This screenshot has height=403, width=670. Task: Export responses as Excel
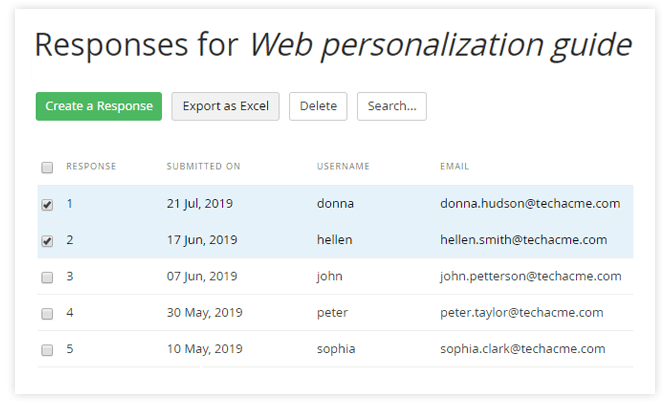[225, 106]
